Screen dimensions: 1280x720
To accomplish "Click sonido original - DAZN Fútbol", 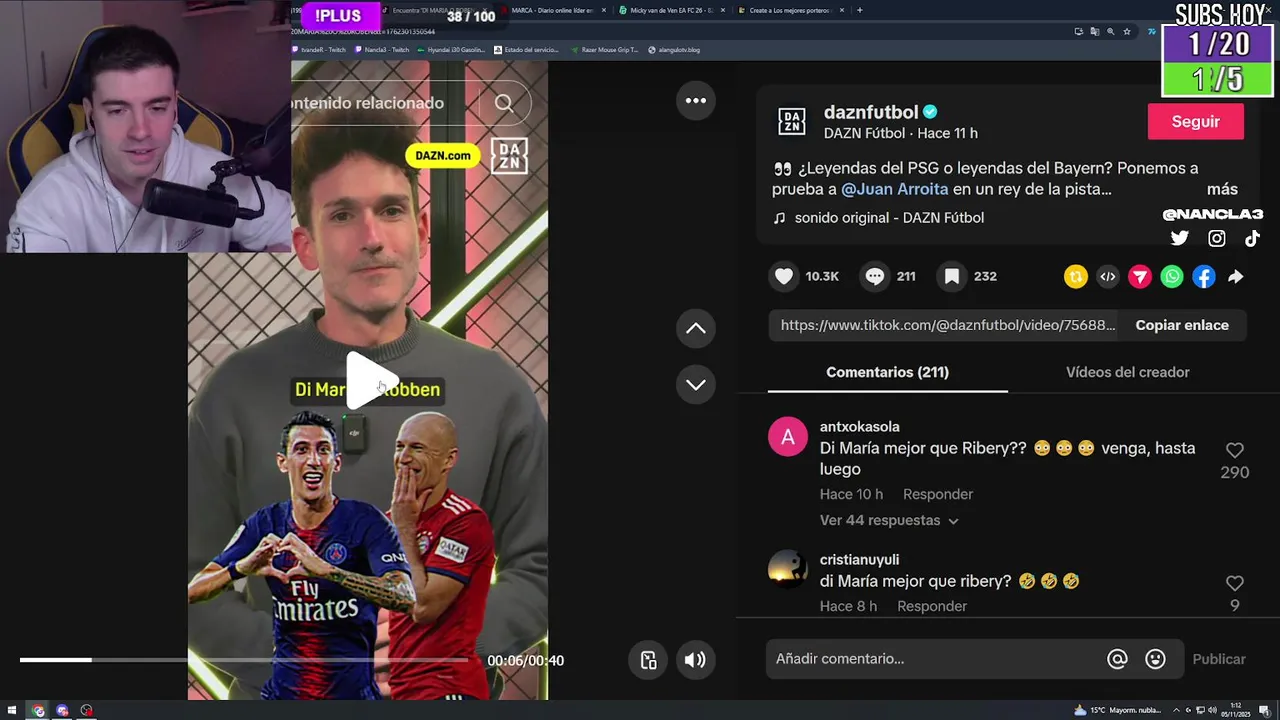I will click(x=889, y=218).
